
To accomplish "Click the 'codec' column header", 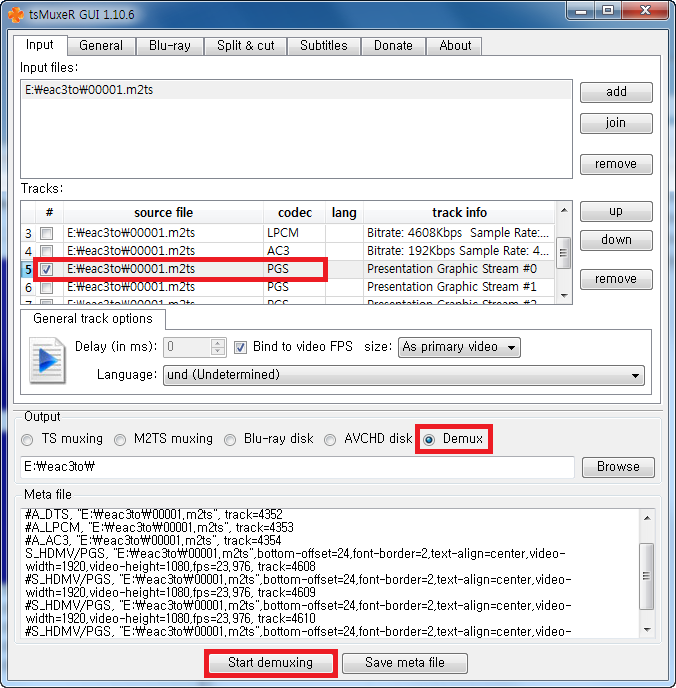I will click(294, 213).
